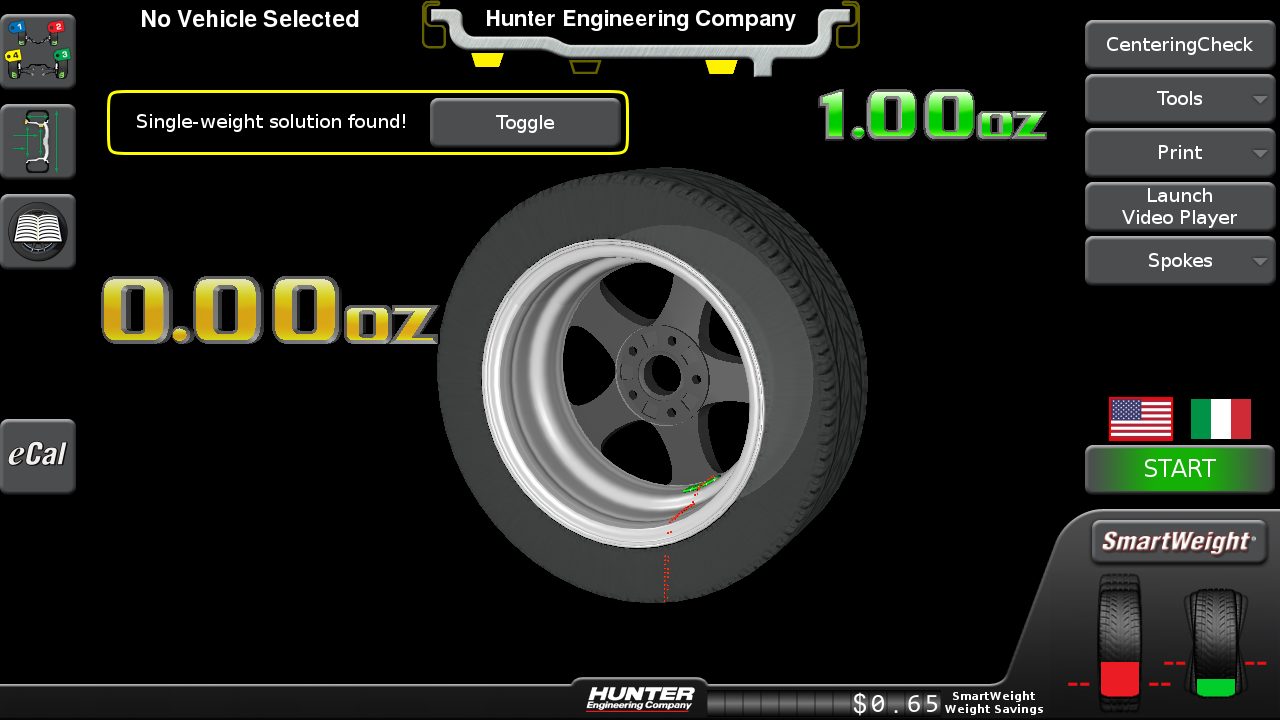Click the $0.65 savings amount
Image resolution: width=1280 pixels, height=720 pixels.
click(896, 703)
